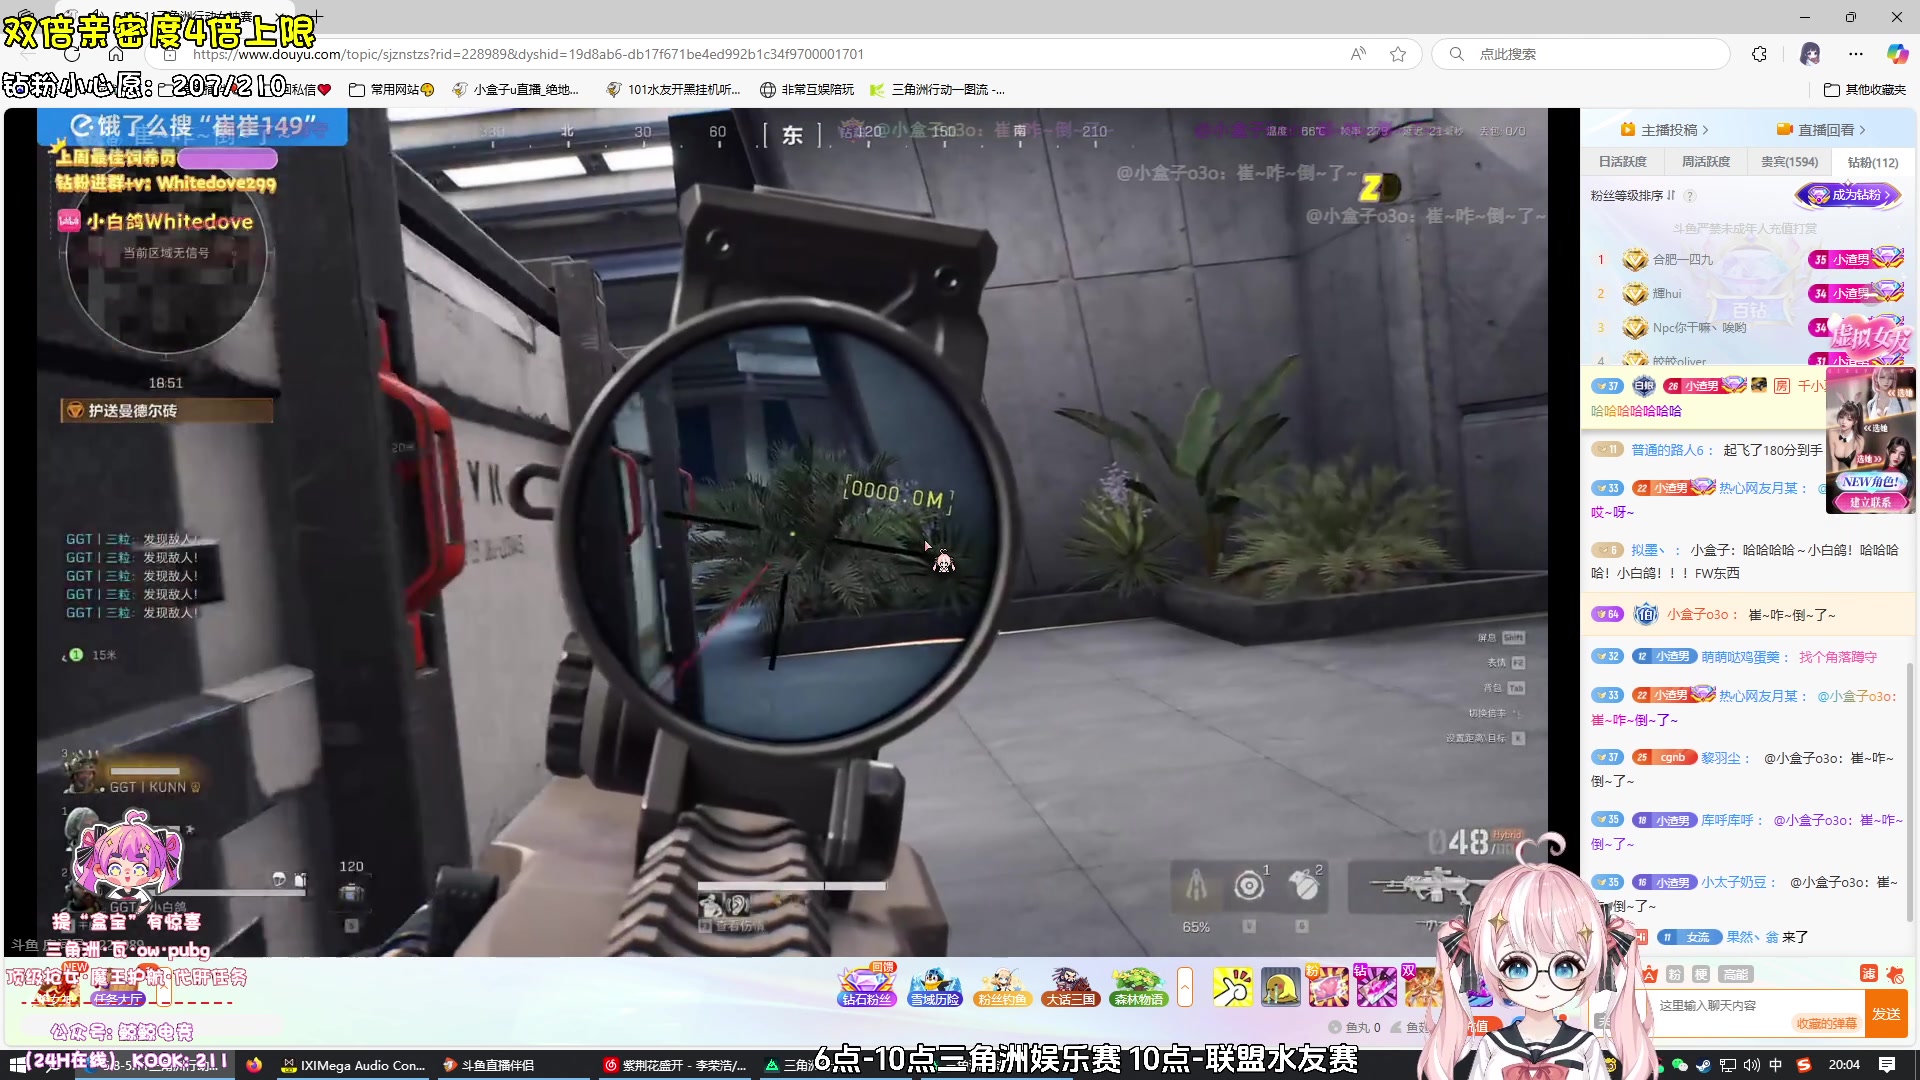Select rank 3 user Npc你干嘛、唉哟

point(1700,328)
